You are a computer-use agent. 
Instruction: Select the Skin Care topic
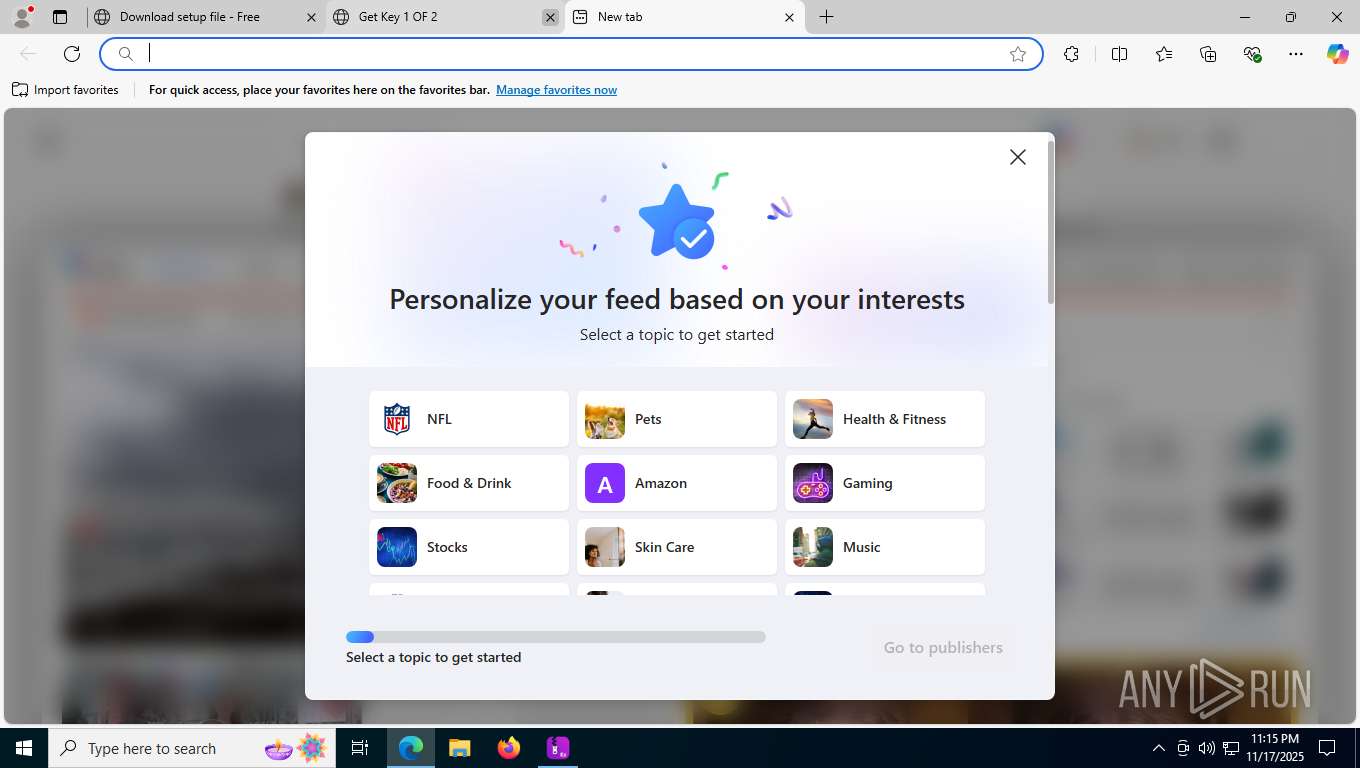point(677,547)
